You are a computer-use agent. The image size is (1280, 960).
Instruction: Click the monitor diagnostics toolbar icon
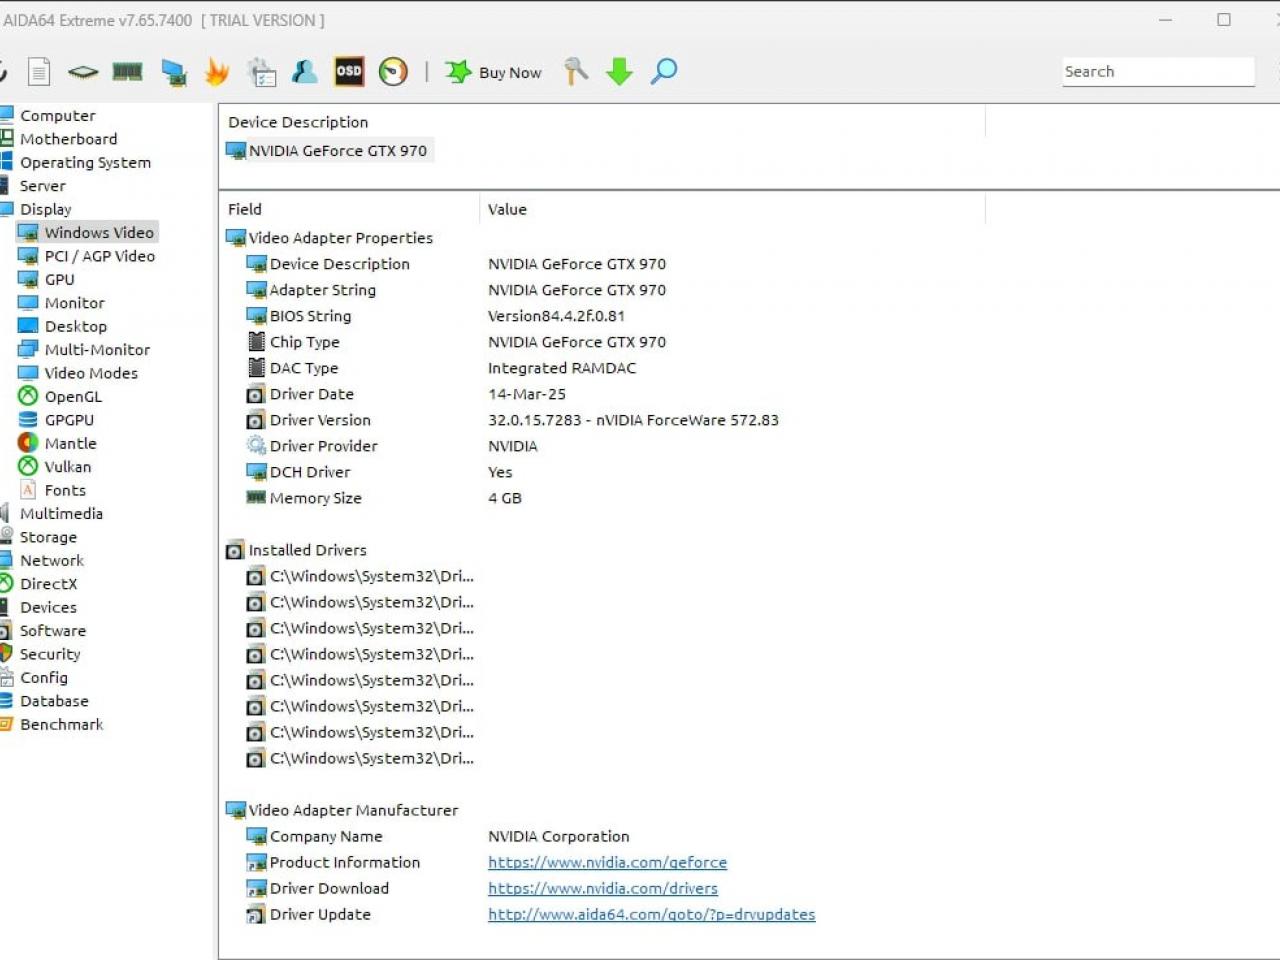174,72
